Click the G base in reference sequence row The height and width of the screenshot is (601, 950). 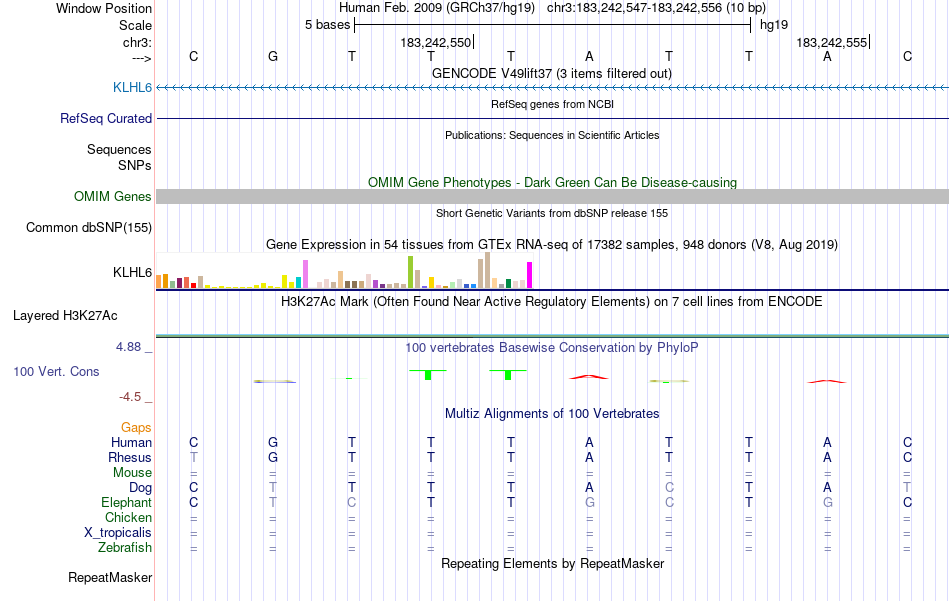(x=273, y=56)
